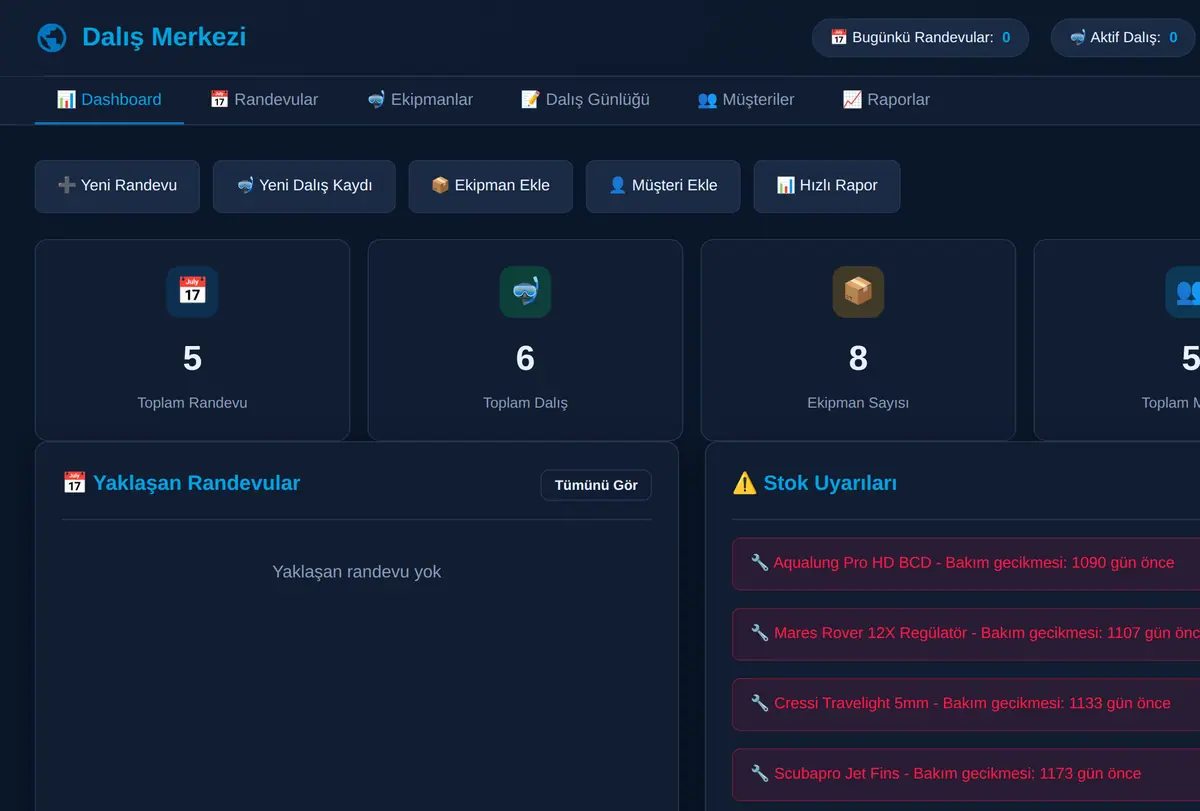Image resolution: width=1200 pixels, height=811 pixels.
Task: Open the Dashboard tab
Action: click(x=109, y=100)
